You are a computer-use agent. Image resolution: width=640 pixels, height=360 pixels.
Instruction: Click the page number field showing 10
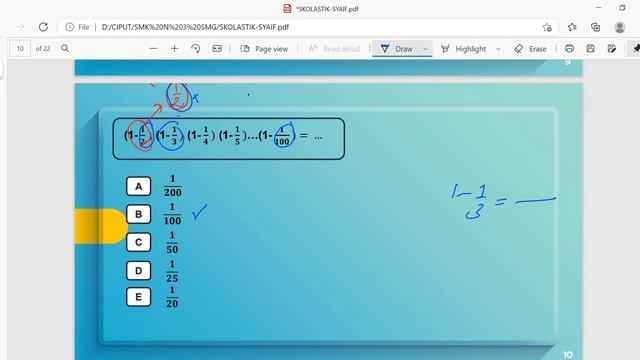(x=20, y=49)
